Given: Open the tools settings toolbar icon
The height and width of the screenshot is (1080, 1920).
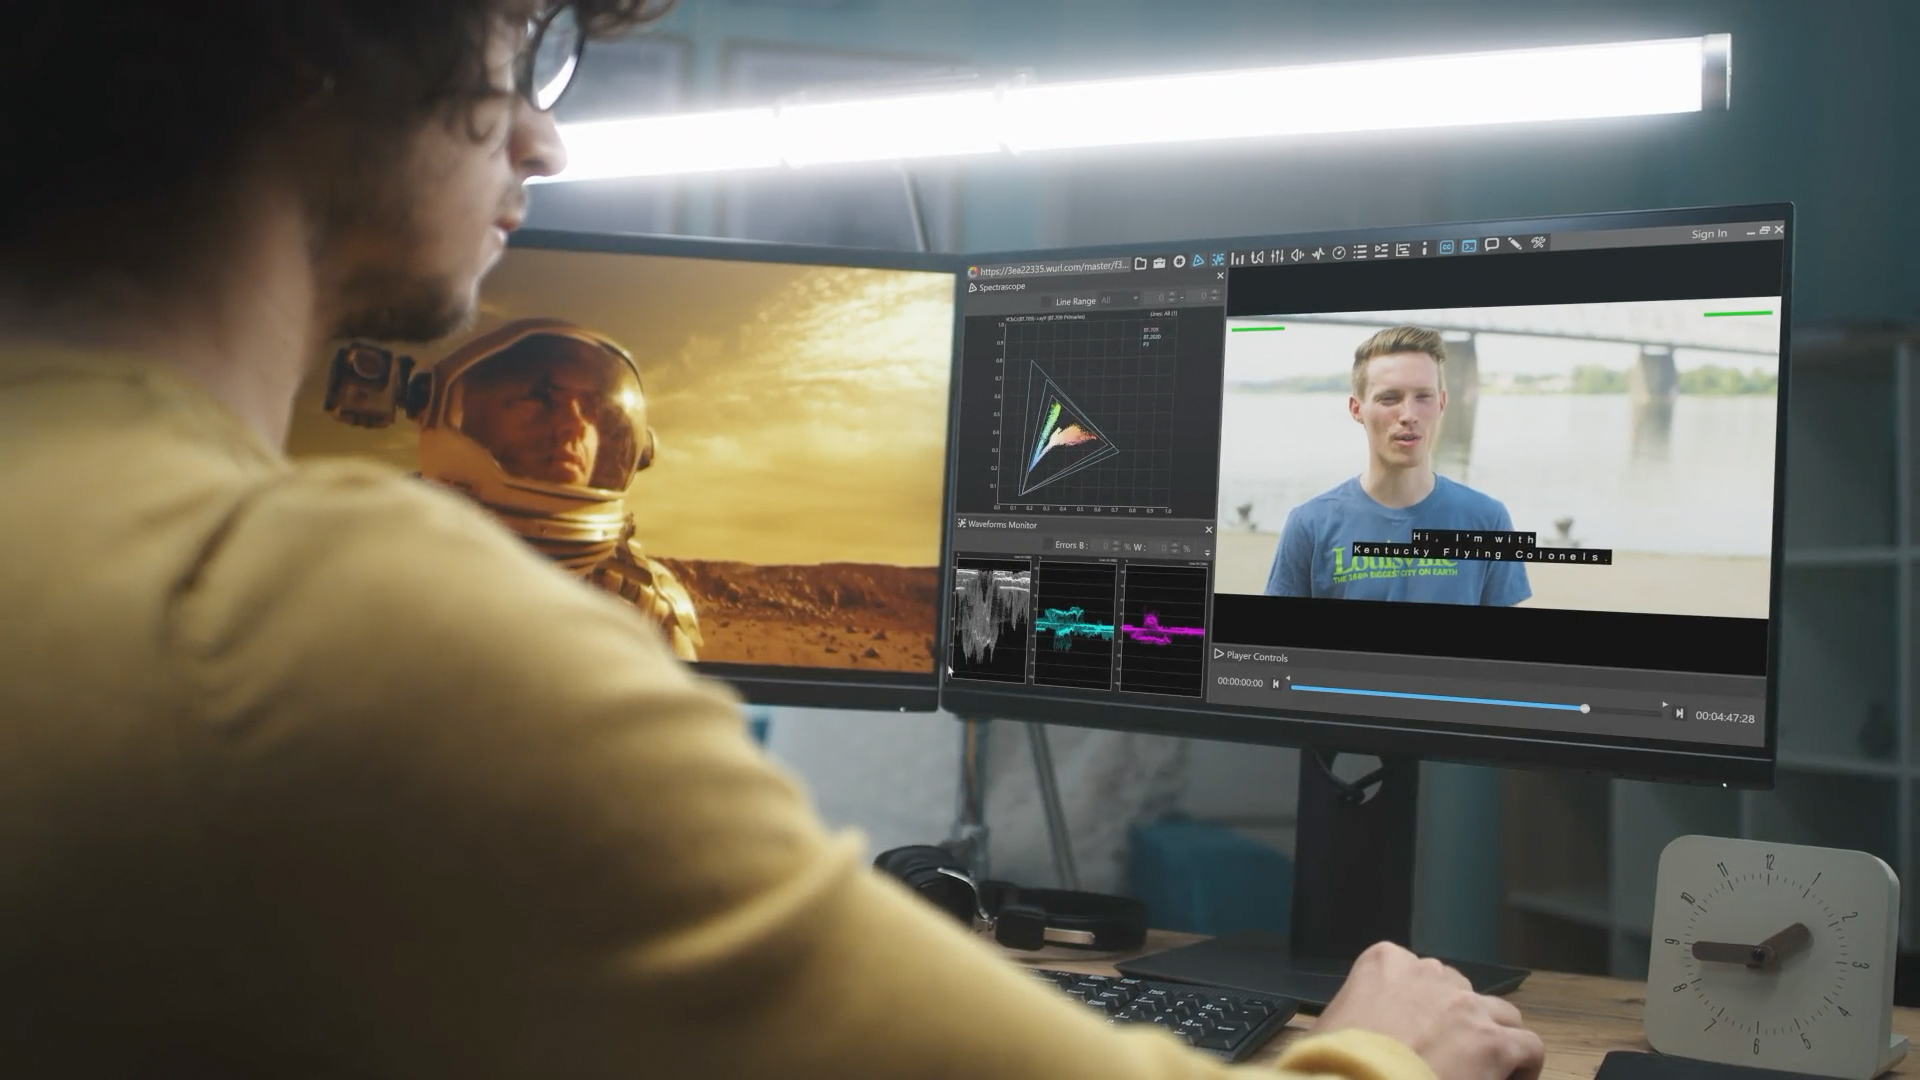Looking at the screenshot, I should [1538, 242].
